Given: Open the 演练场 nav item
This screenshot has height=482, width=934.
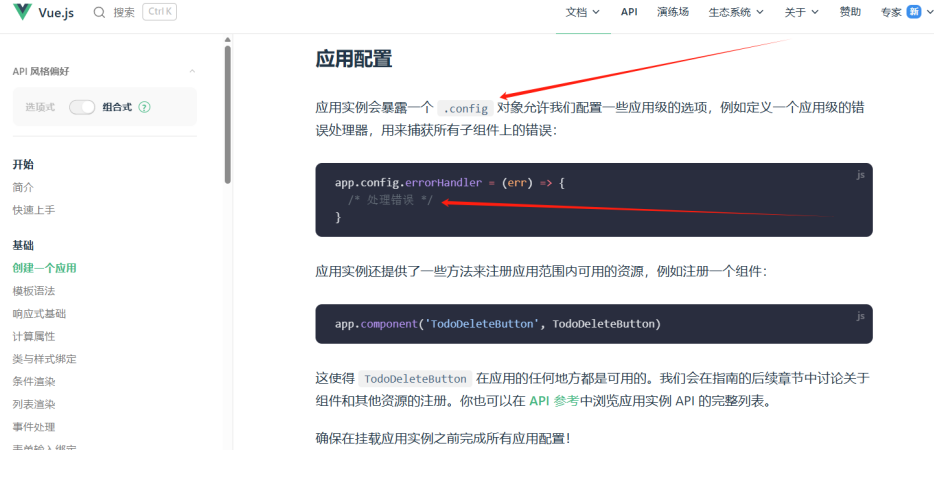Looking at the screenshot, I should coord(673,12).
